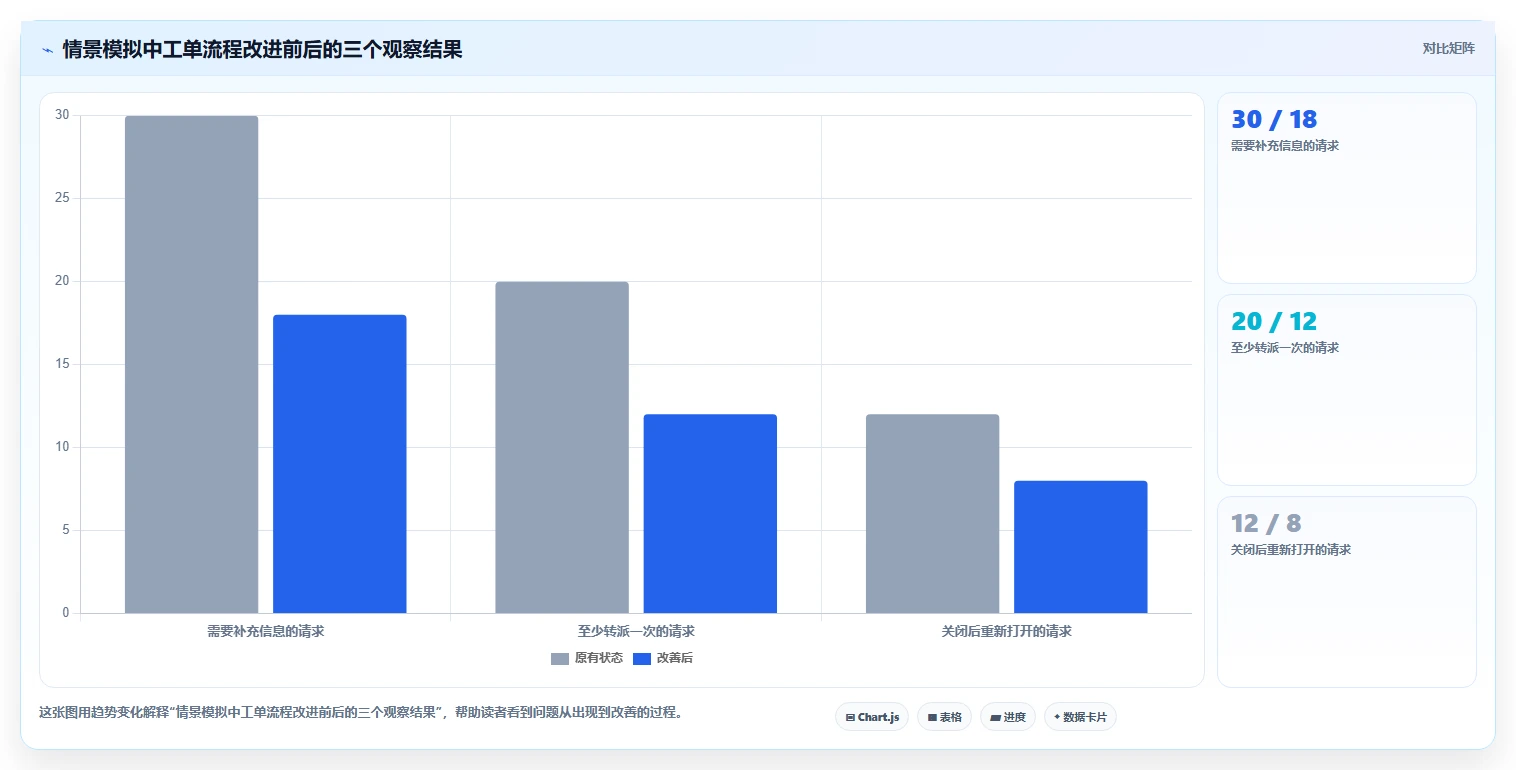The width and height of the screenshot is (1516, 770).
Task: Click the lightning icon beside the title
Action: pyautogui.click(x=47, y=50)
